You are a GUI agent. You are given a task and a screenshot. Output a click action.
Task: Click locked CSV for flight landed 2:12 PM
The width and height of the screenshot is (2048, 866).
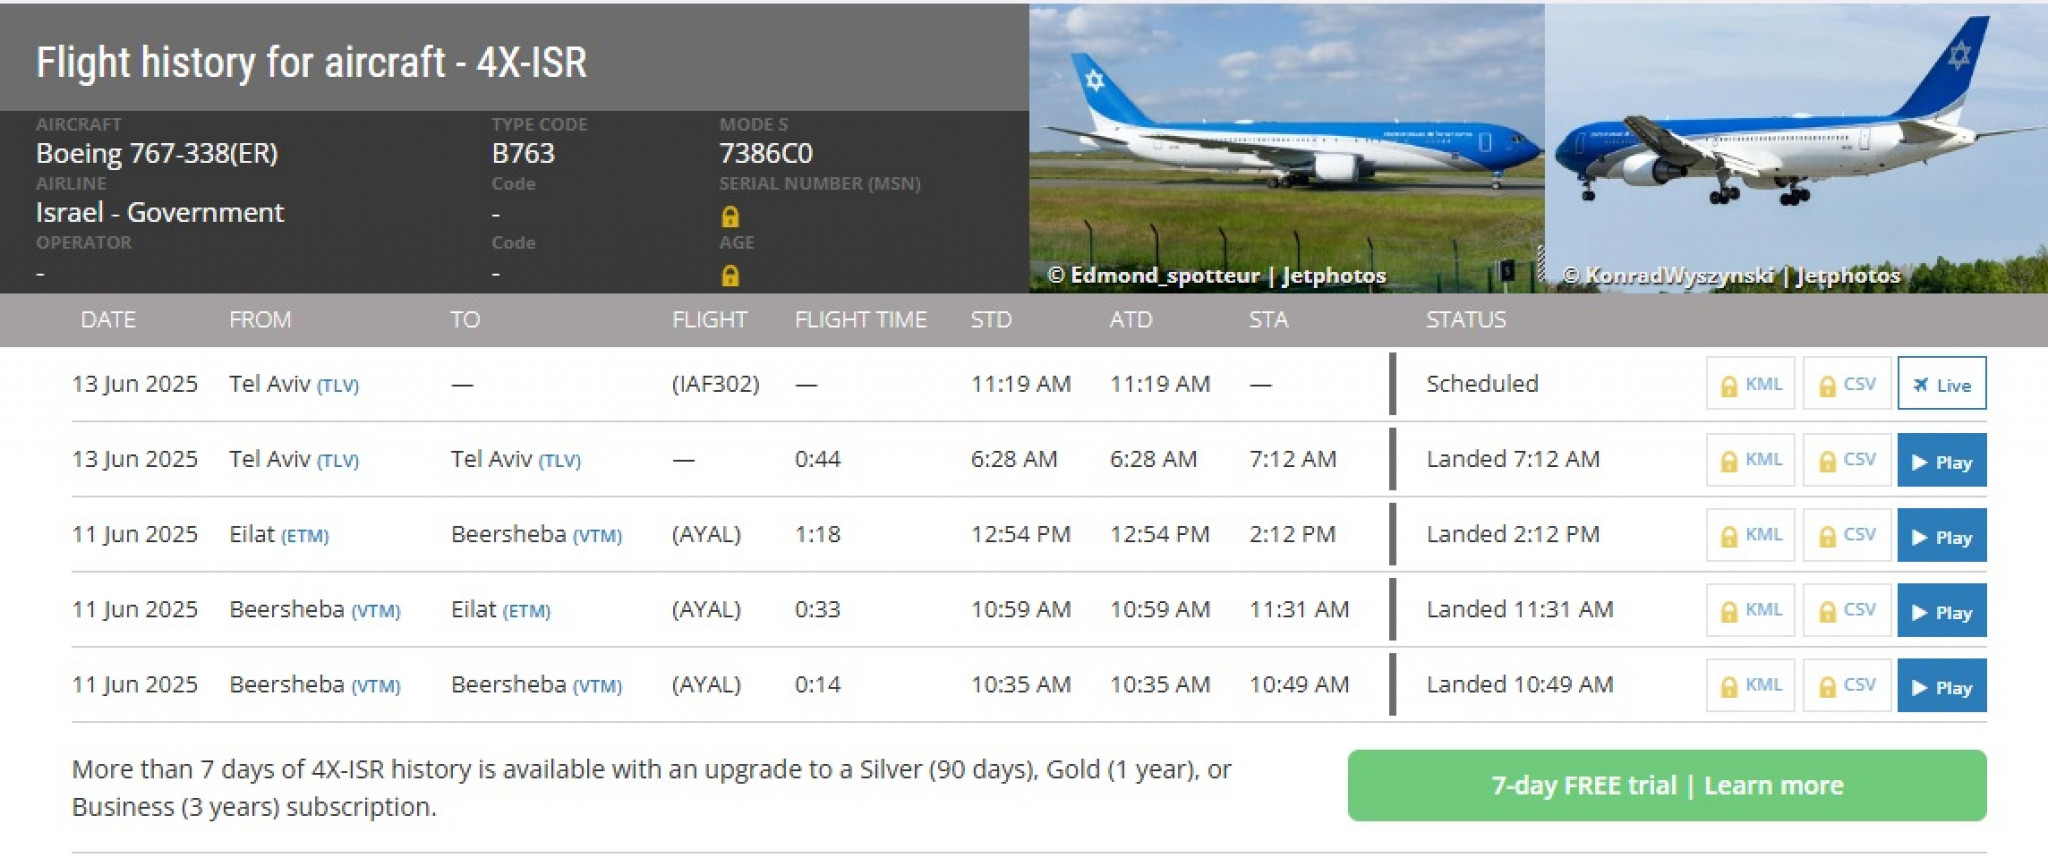(x=1846, y=535)
